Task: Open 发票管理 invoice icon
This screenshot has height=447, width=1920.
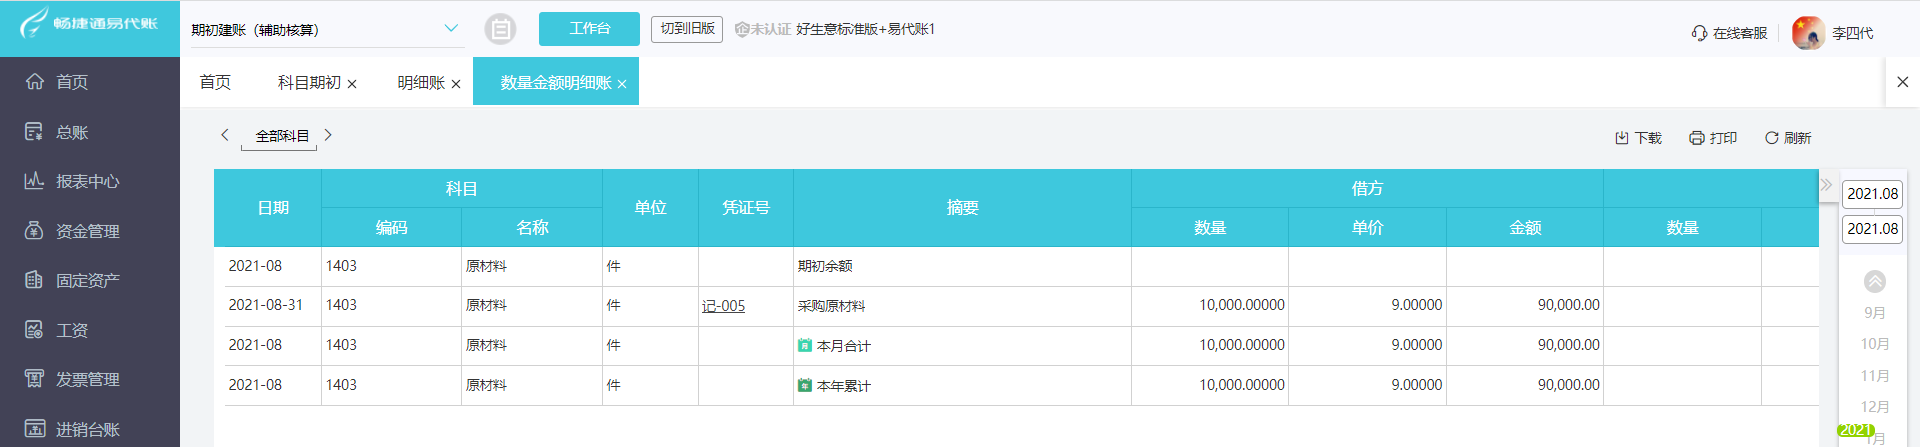Action: click(x=35, y=379)
